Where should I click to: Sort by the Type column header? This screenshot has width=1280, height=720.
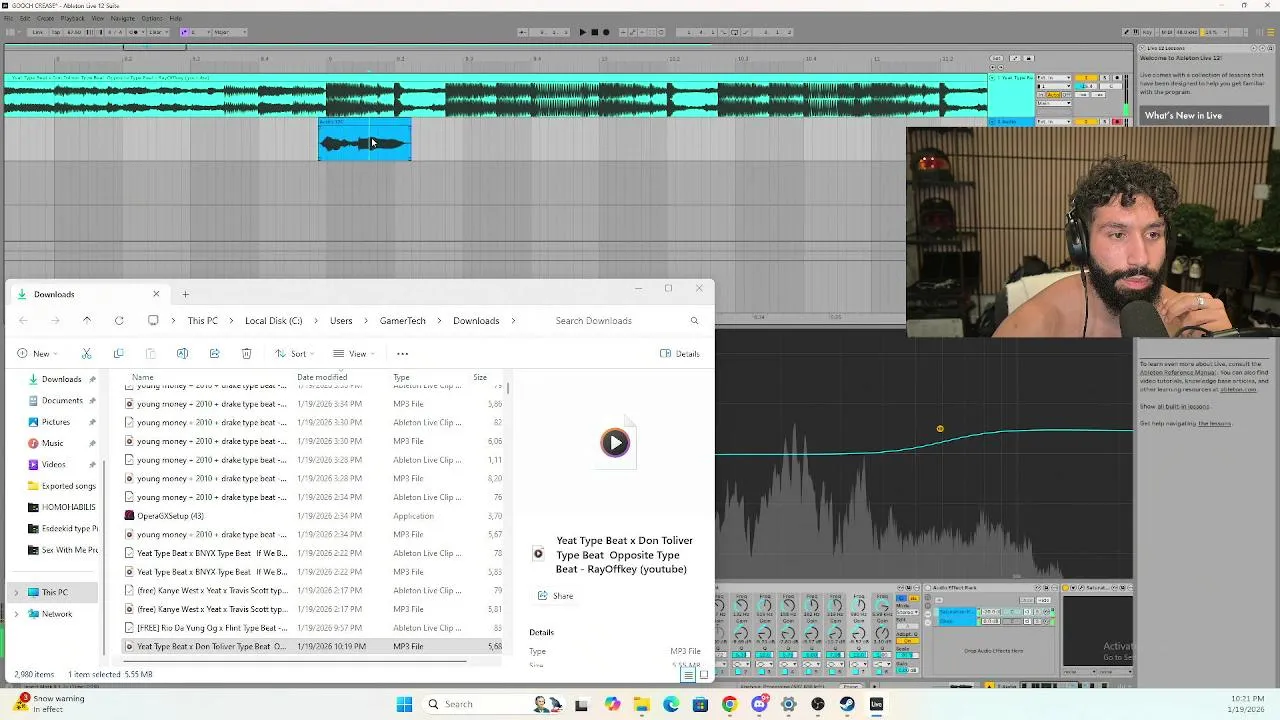click(x=401, y=377)
